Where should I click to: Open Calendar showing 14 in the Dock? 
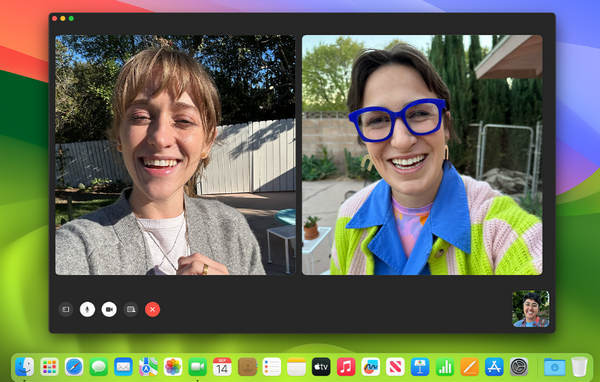[222, 367]
